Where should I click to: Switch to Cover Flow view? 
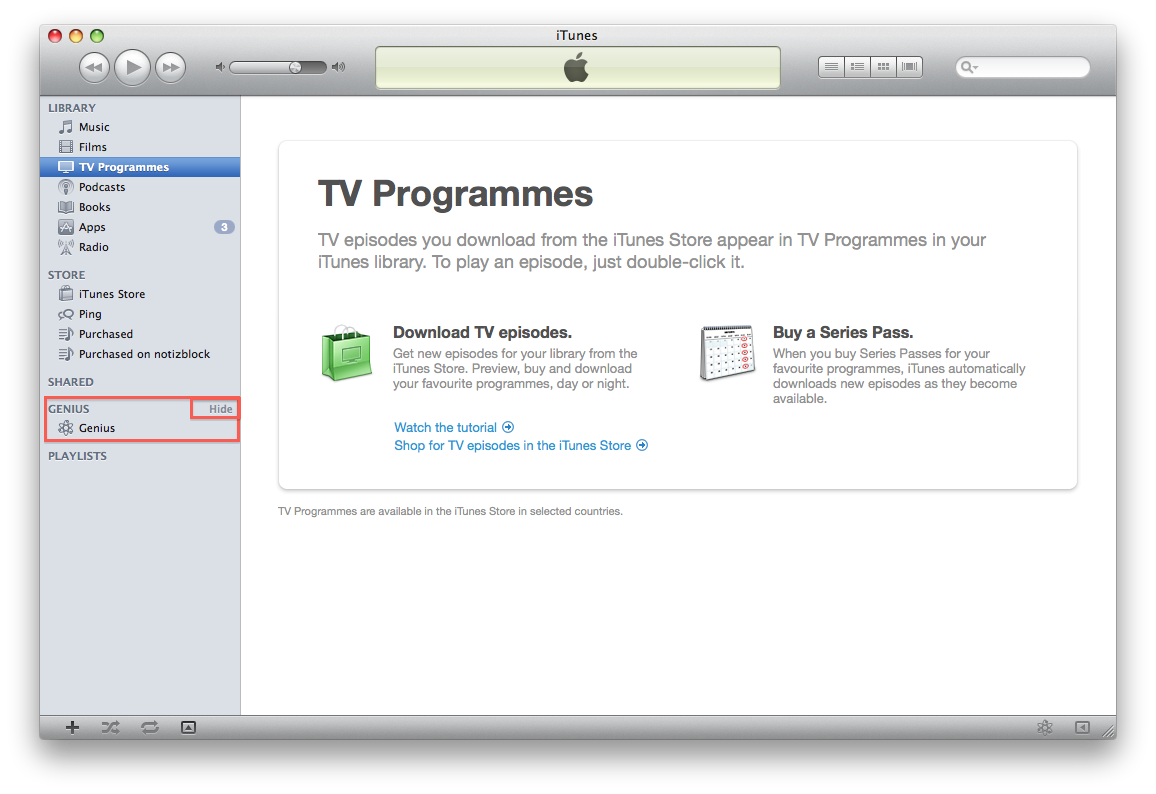tap(910, 67)
